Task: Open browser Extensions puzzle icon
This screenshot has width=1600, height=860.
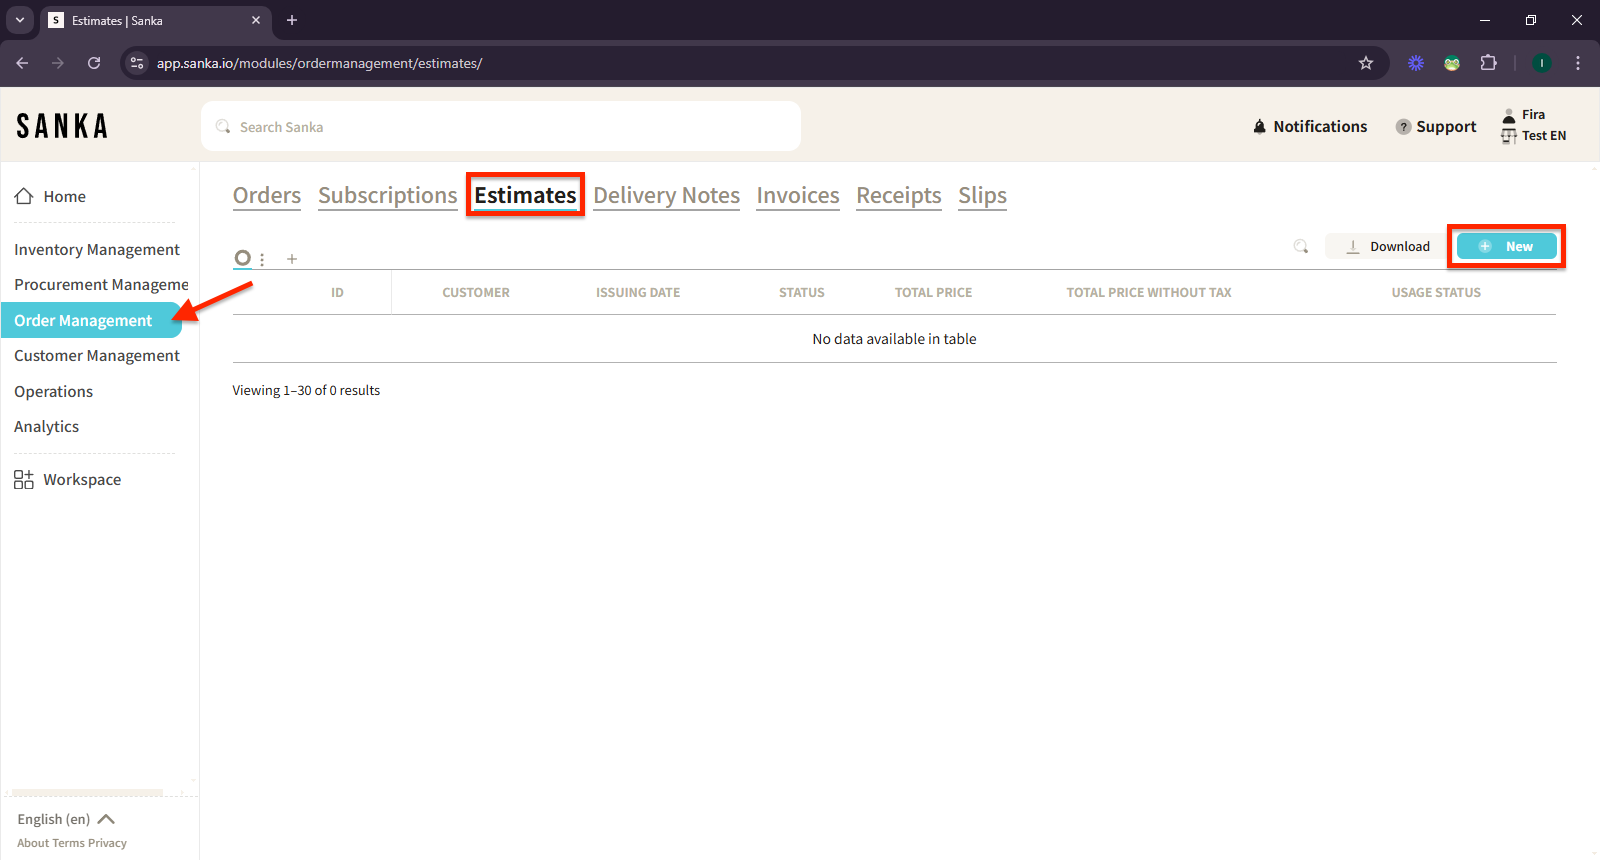Action: pos(1488,63)
